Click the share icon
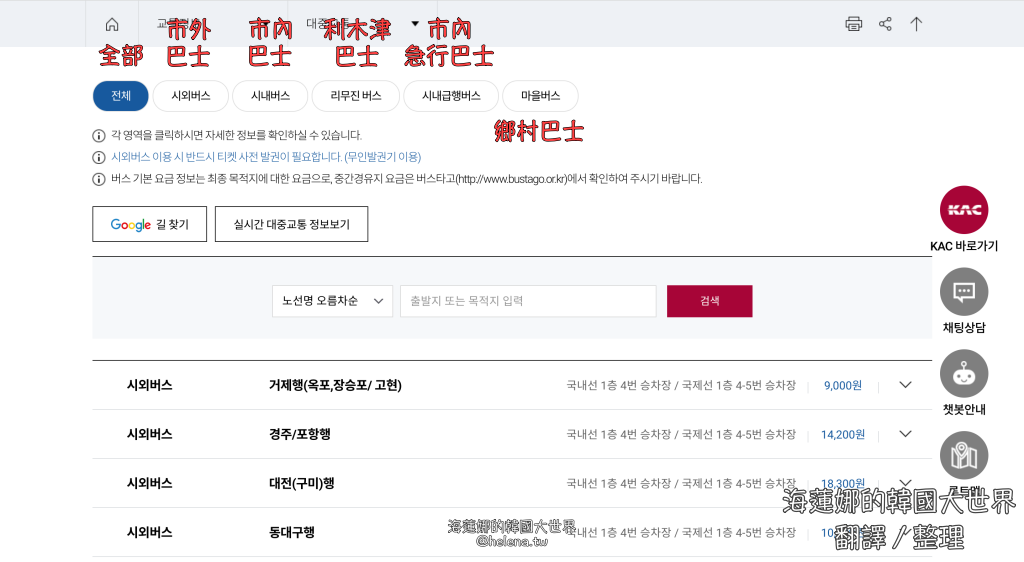 [x=885, y=24]
